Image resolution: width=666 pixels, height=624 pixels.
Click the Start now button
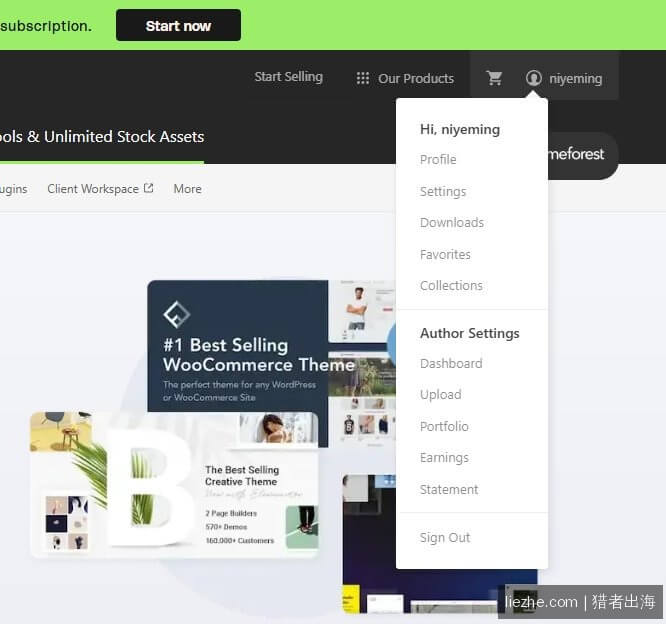(x=178, y=25)
